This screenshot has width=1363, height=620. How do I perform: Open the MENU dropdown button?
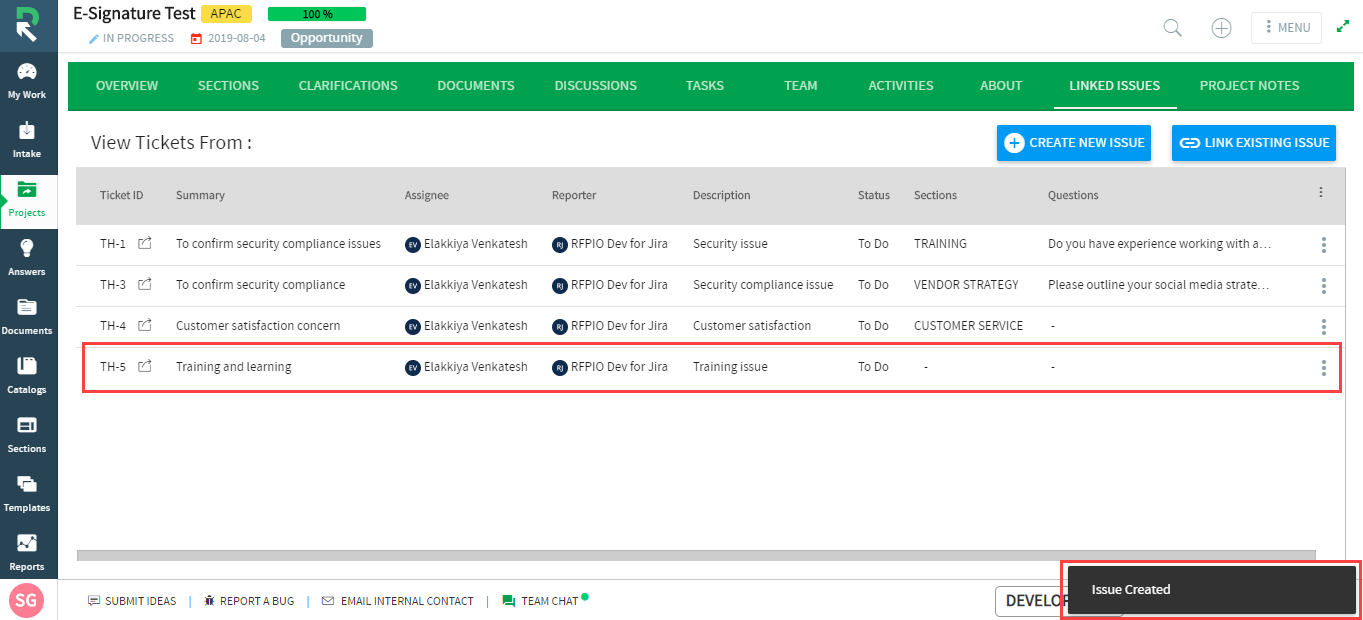[x=1286, y=28]
